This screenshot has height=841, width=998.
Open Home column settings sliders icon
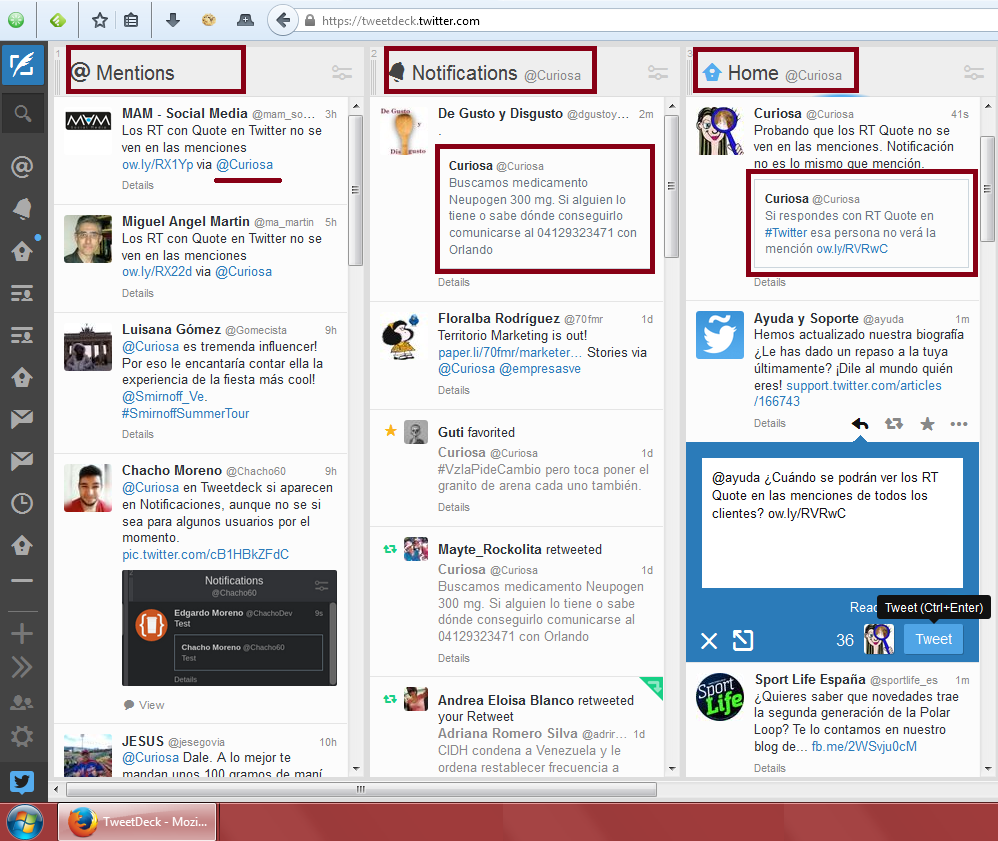(974, 73)
